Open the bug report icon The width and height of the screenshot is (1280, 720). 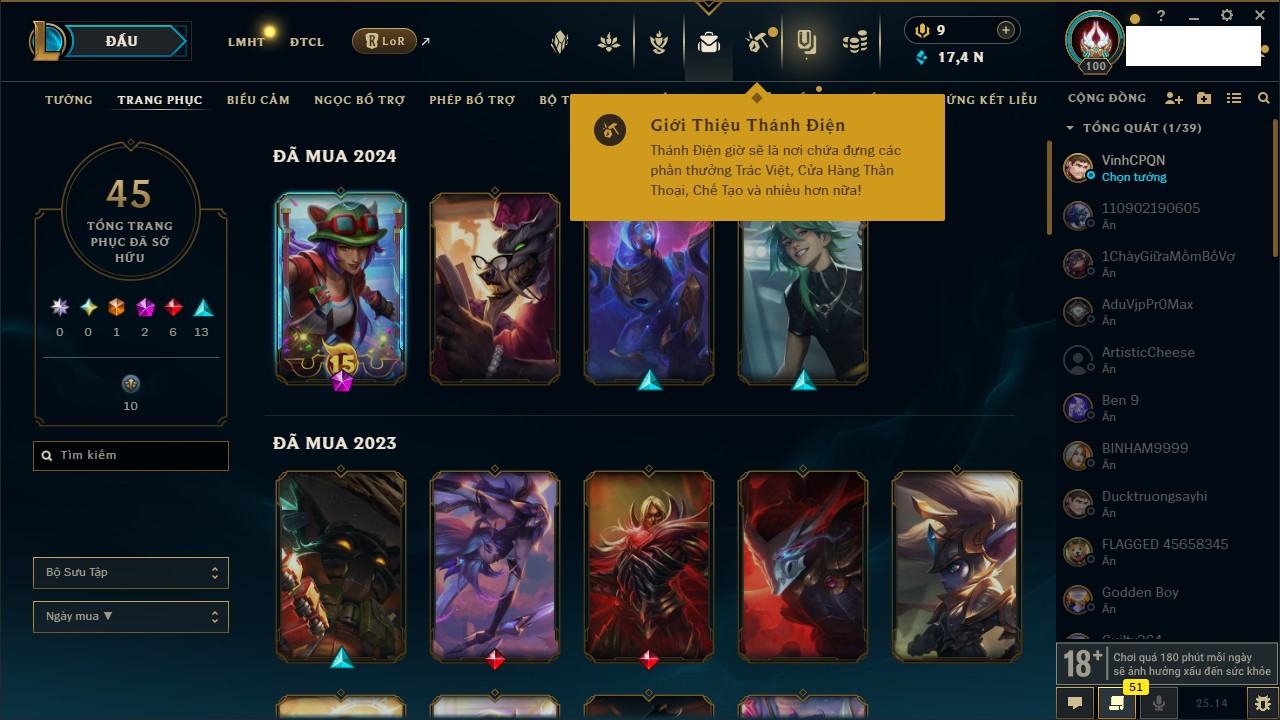pos(1262,703)
